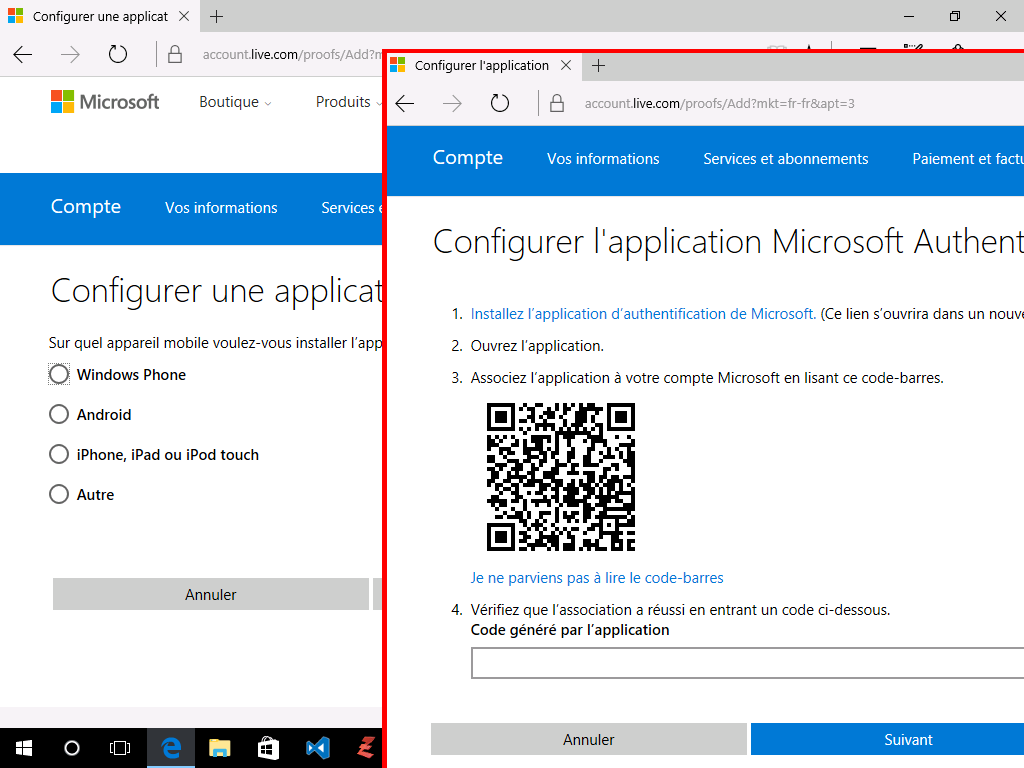Select iPhone, iPad ou iPod touch option
This screenshot has height=768, width=1024.
point(59,454)
